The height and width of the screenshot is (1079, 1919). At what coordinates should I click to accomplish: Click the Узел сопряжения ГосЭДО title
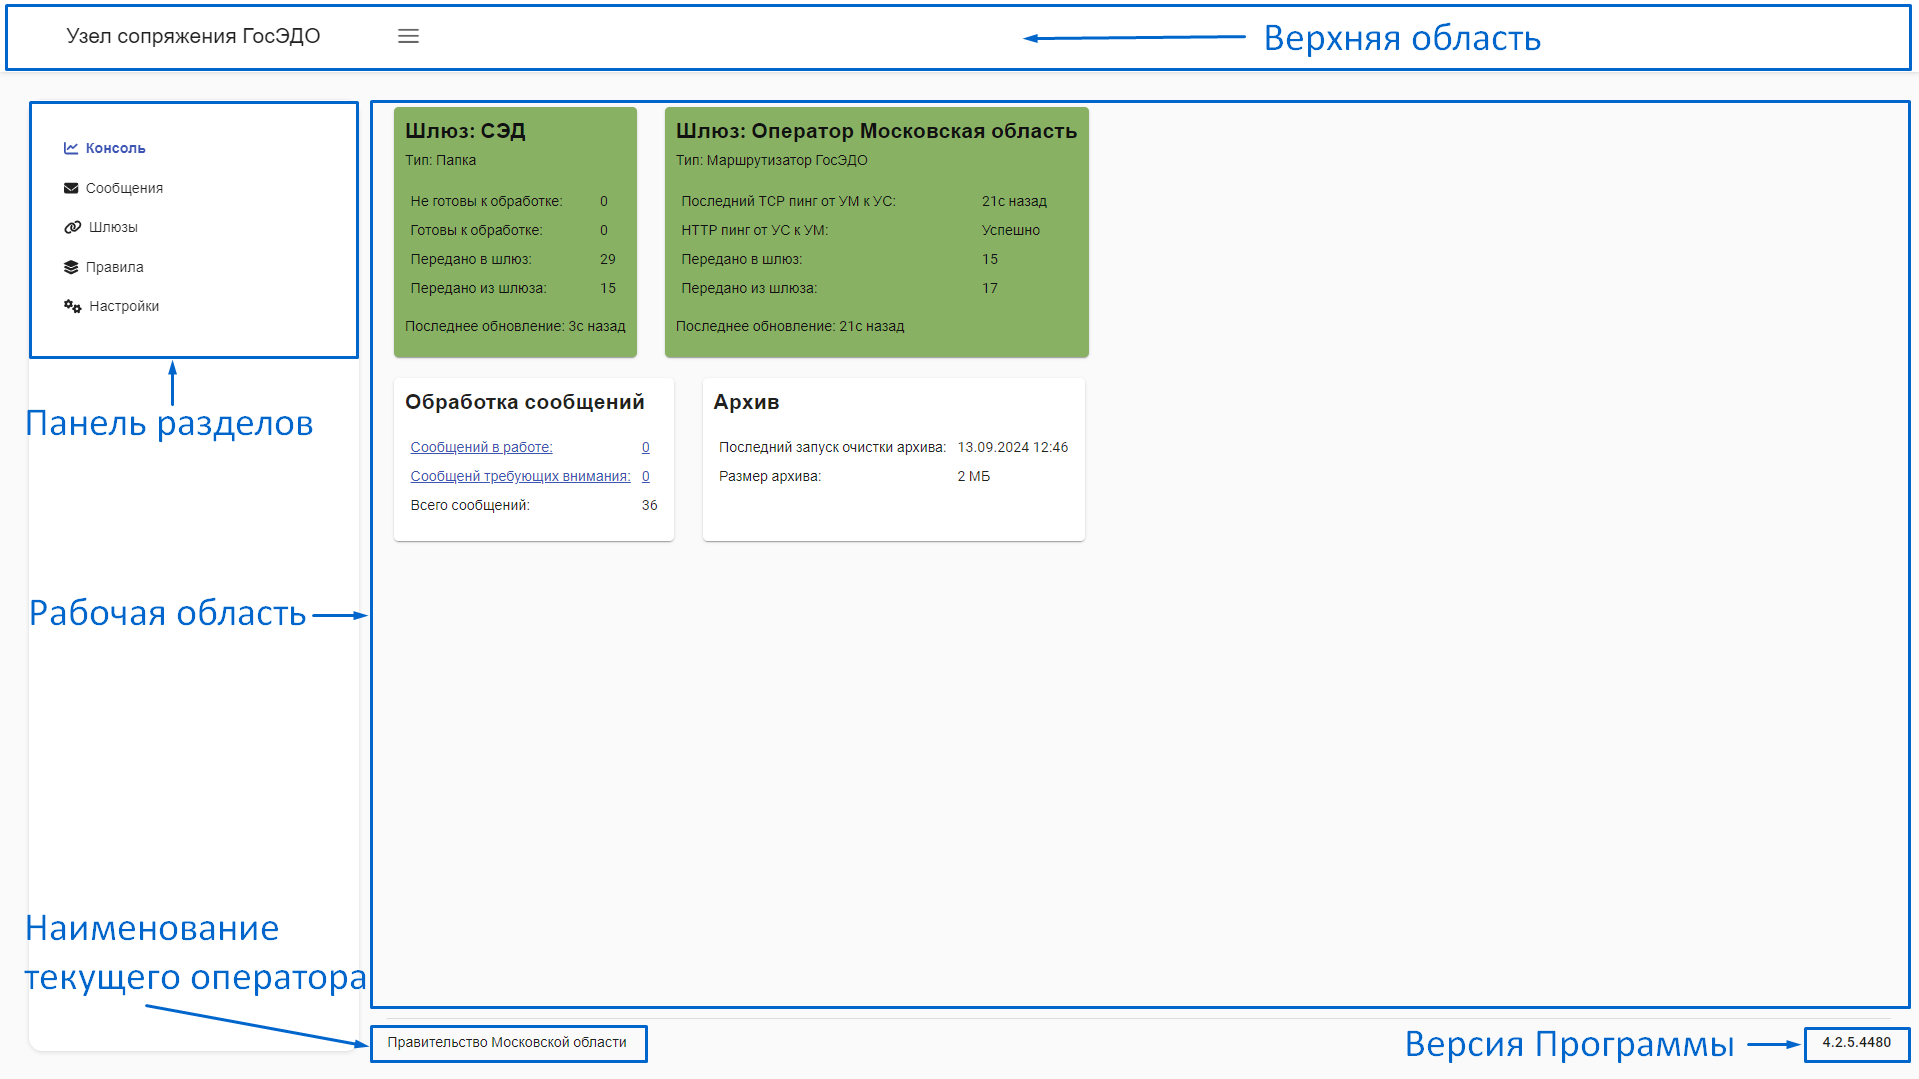193,36
